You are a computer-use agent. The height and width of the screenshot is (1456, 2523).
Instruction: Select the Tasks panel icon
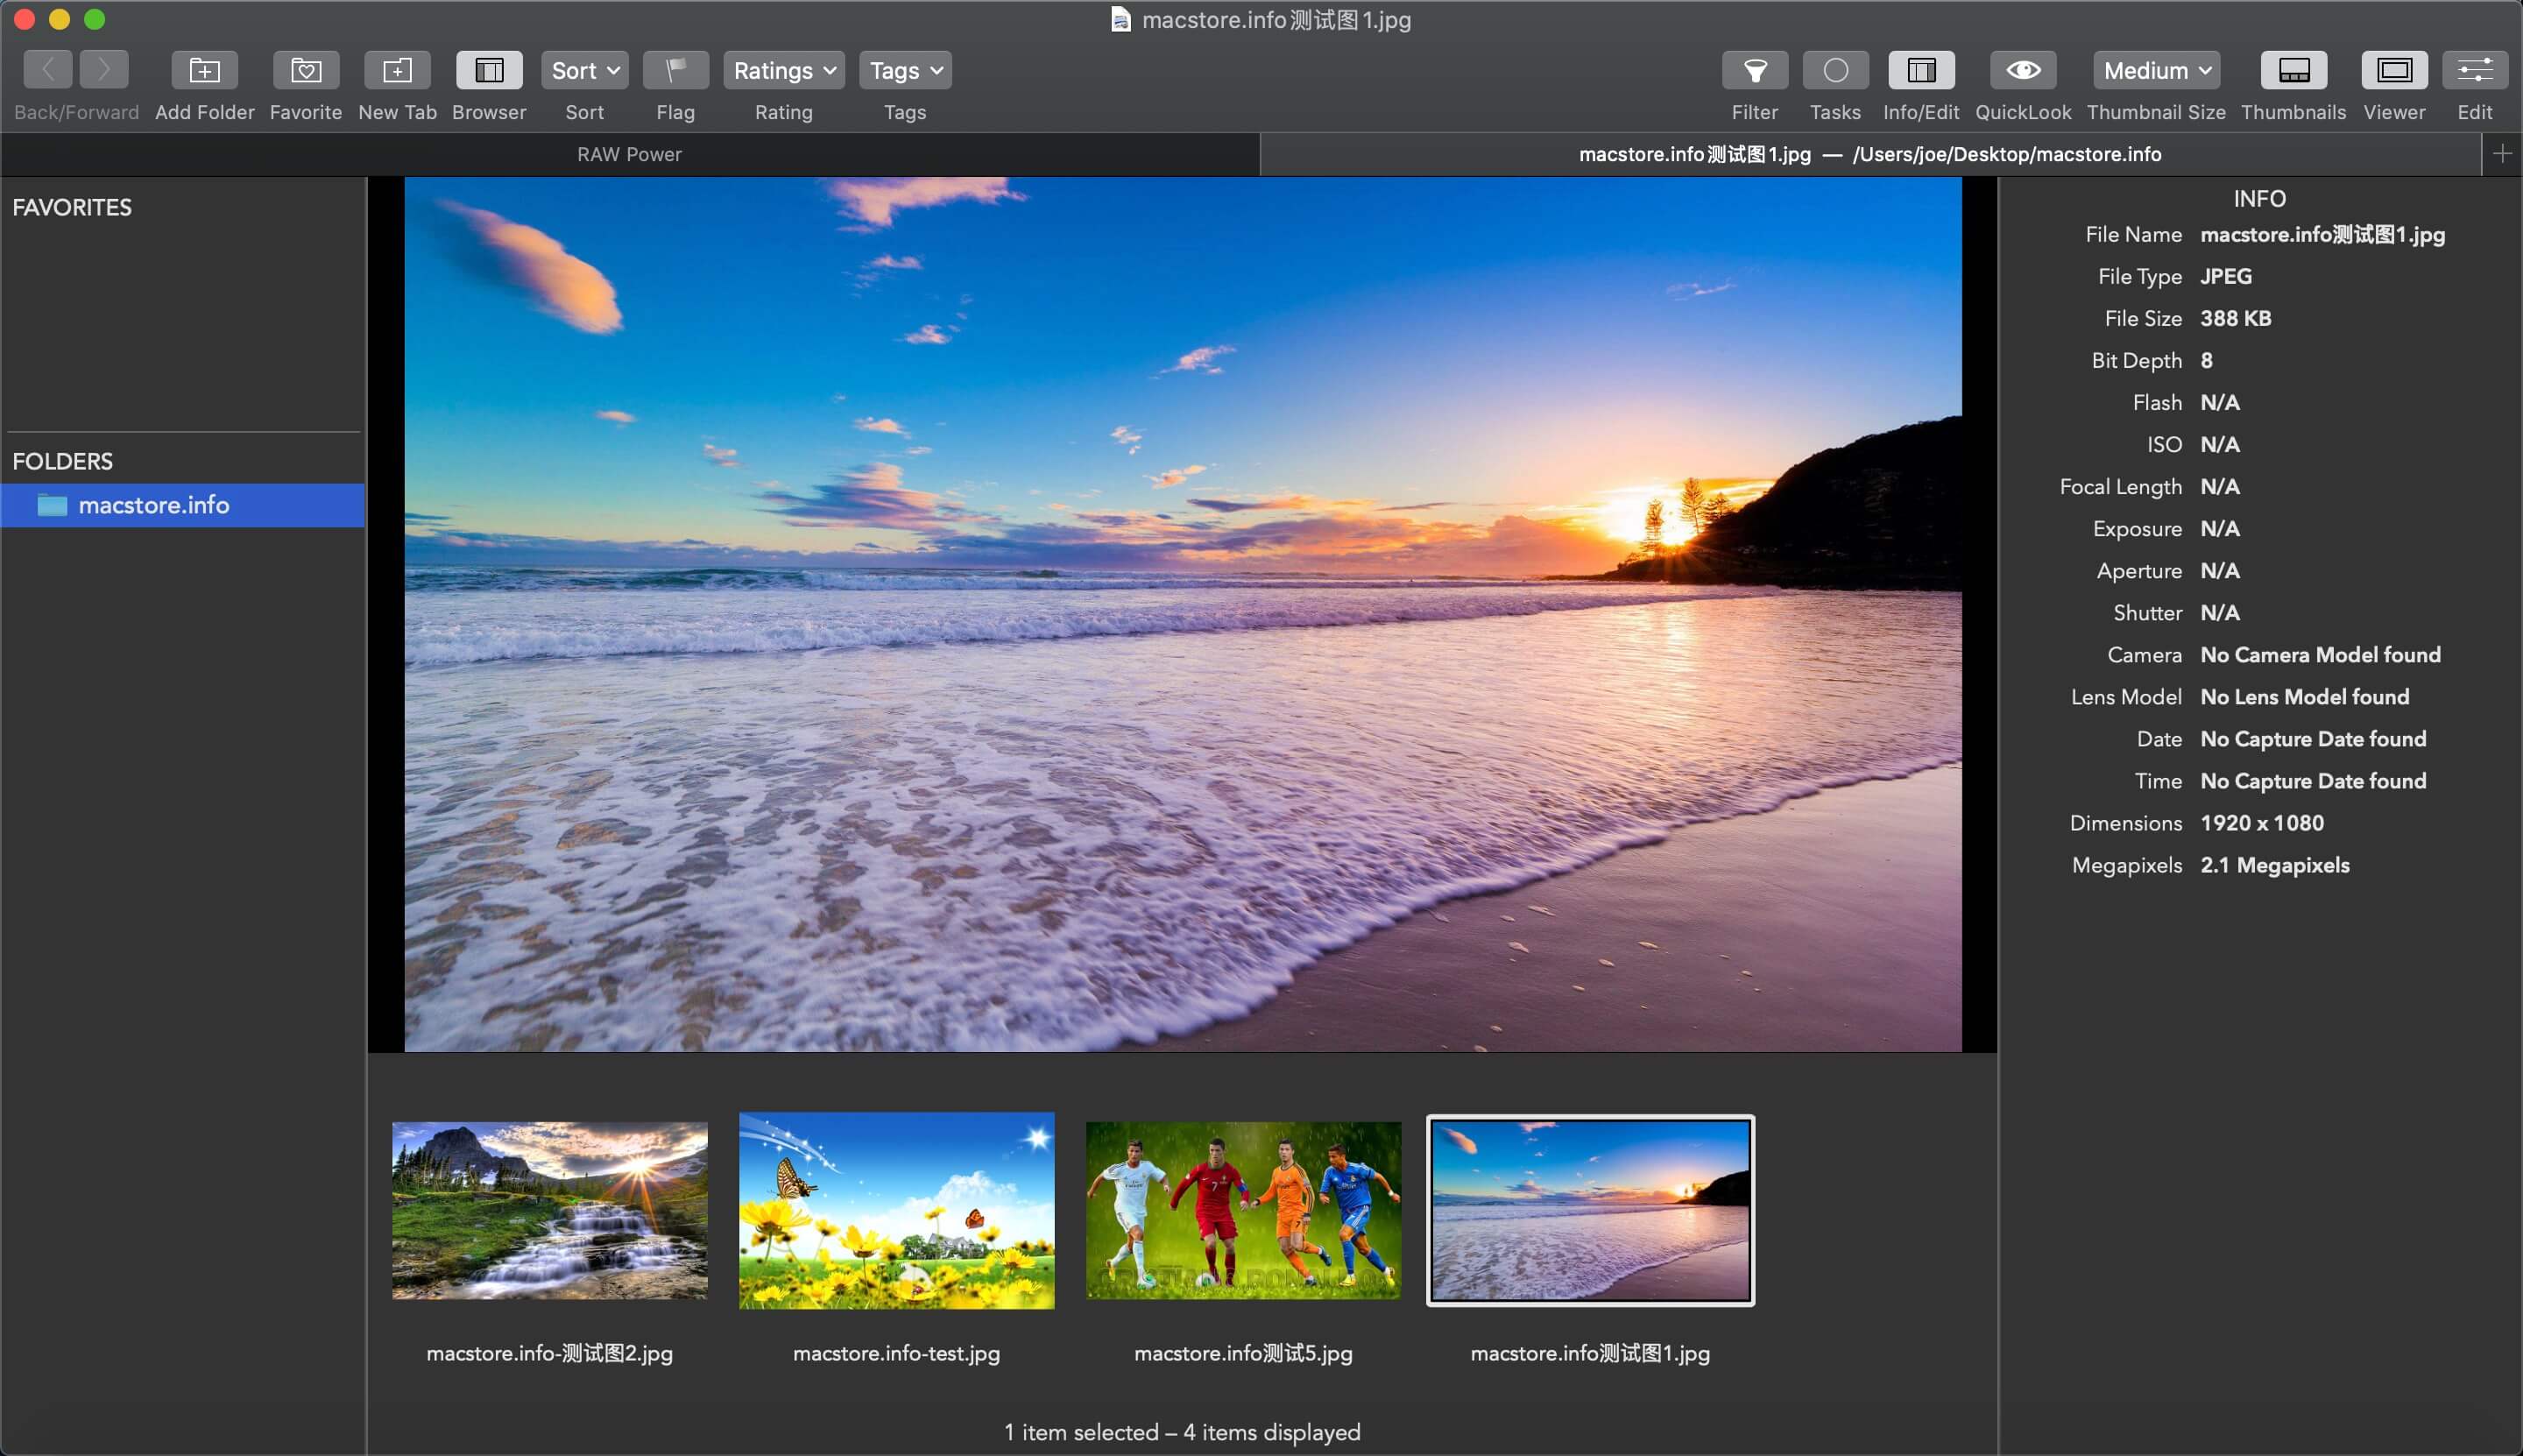1834,69
